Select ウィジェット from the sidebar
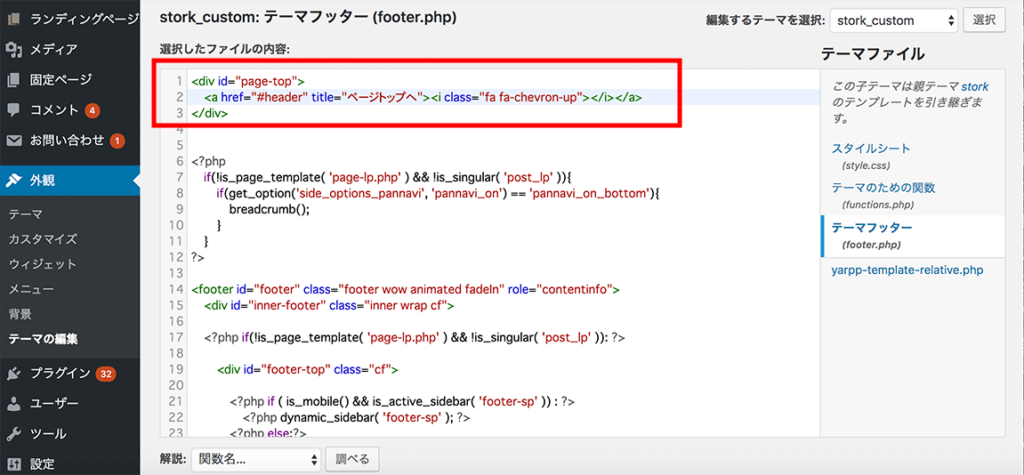Screen dimensions: 1024x475 tap(42, 264)
